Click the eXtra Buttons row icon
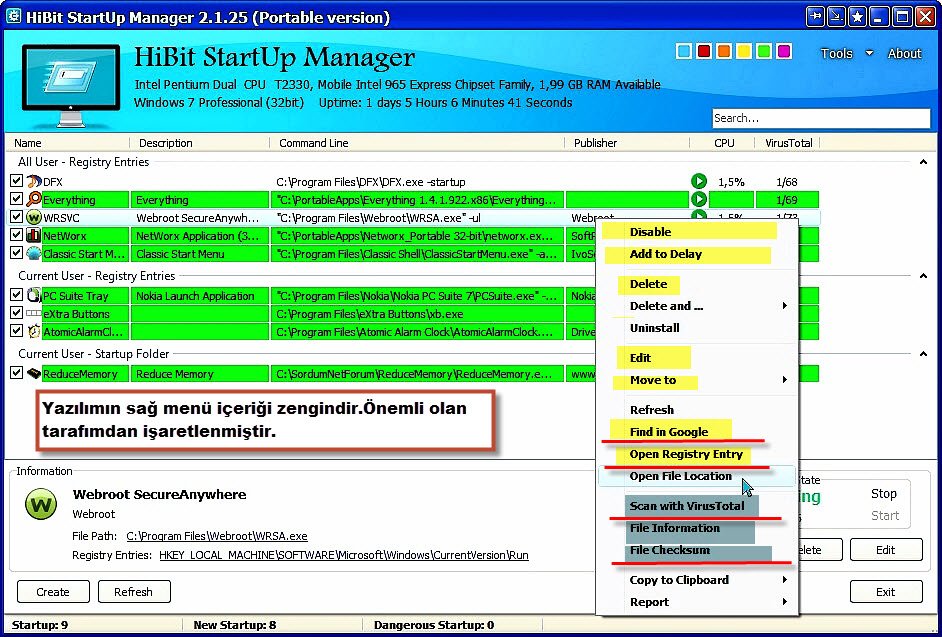 (x=34, y=314)
